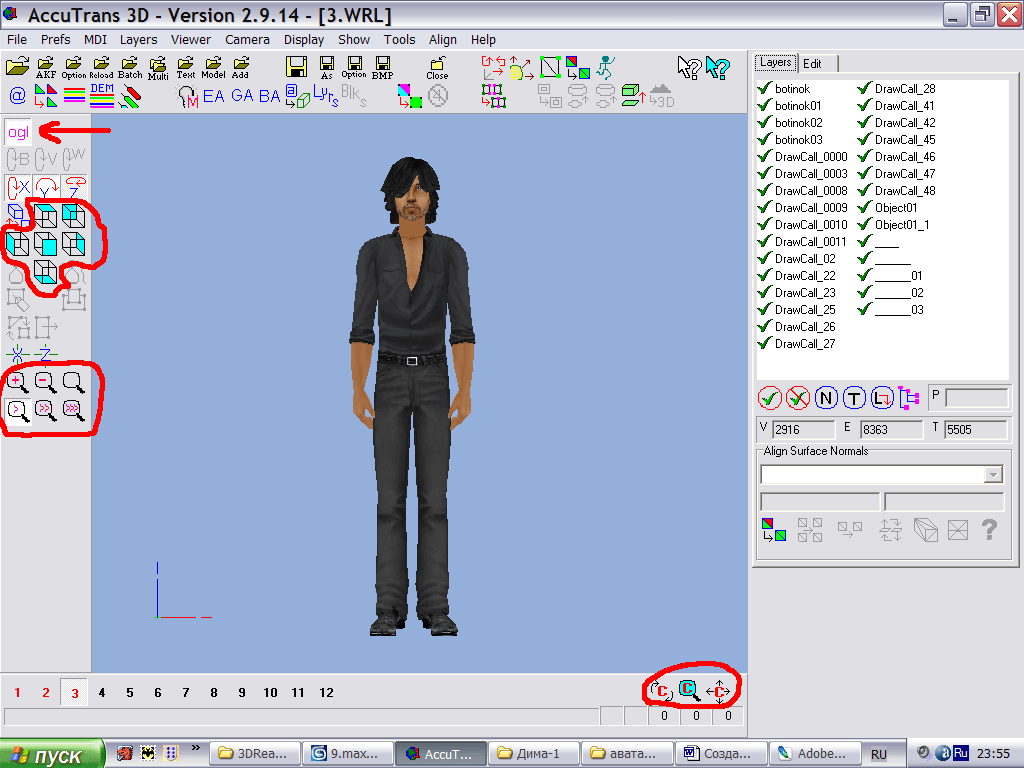
Task: Click the Save As icon
Action: 327,68
